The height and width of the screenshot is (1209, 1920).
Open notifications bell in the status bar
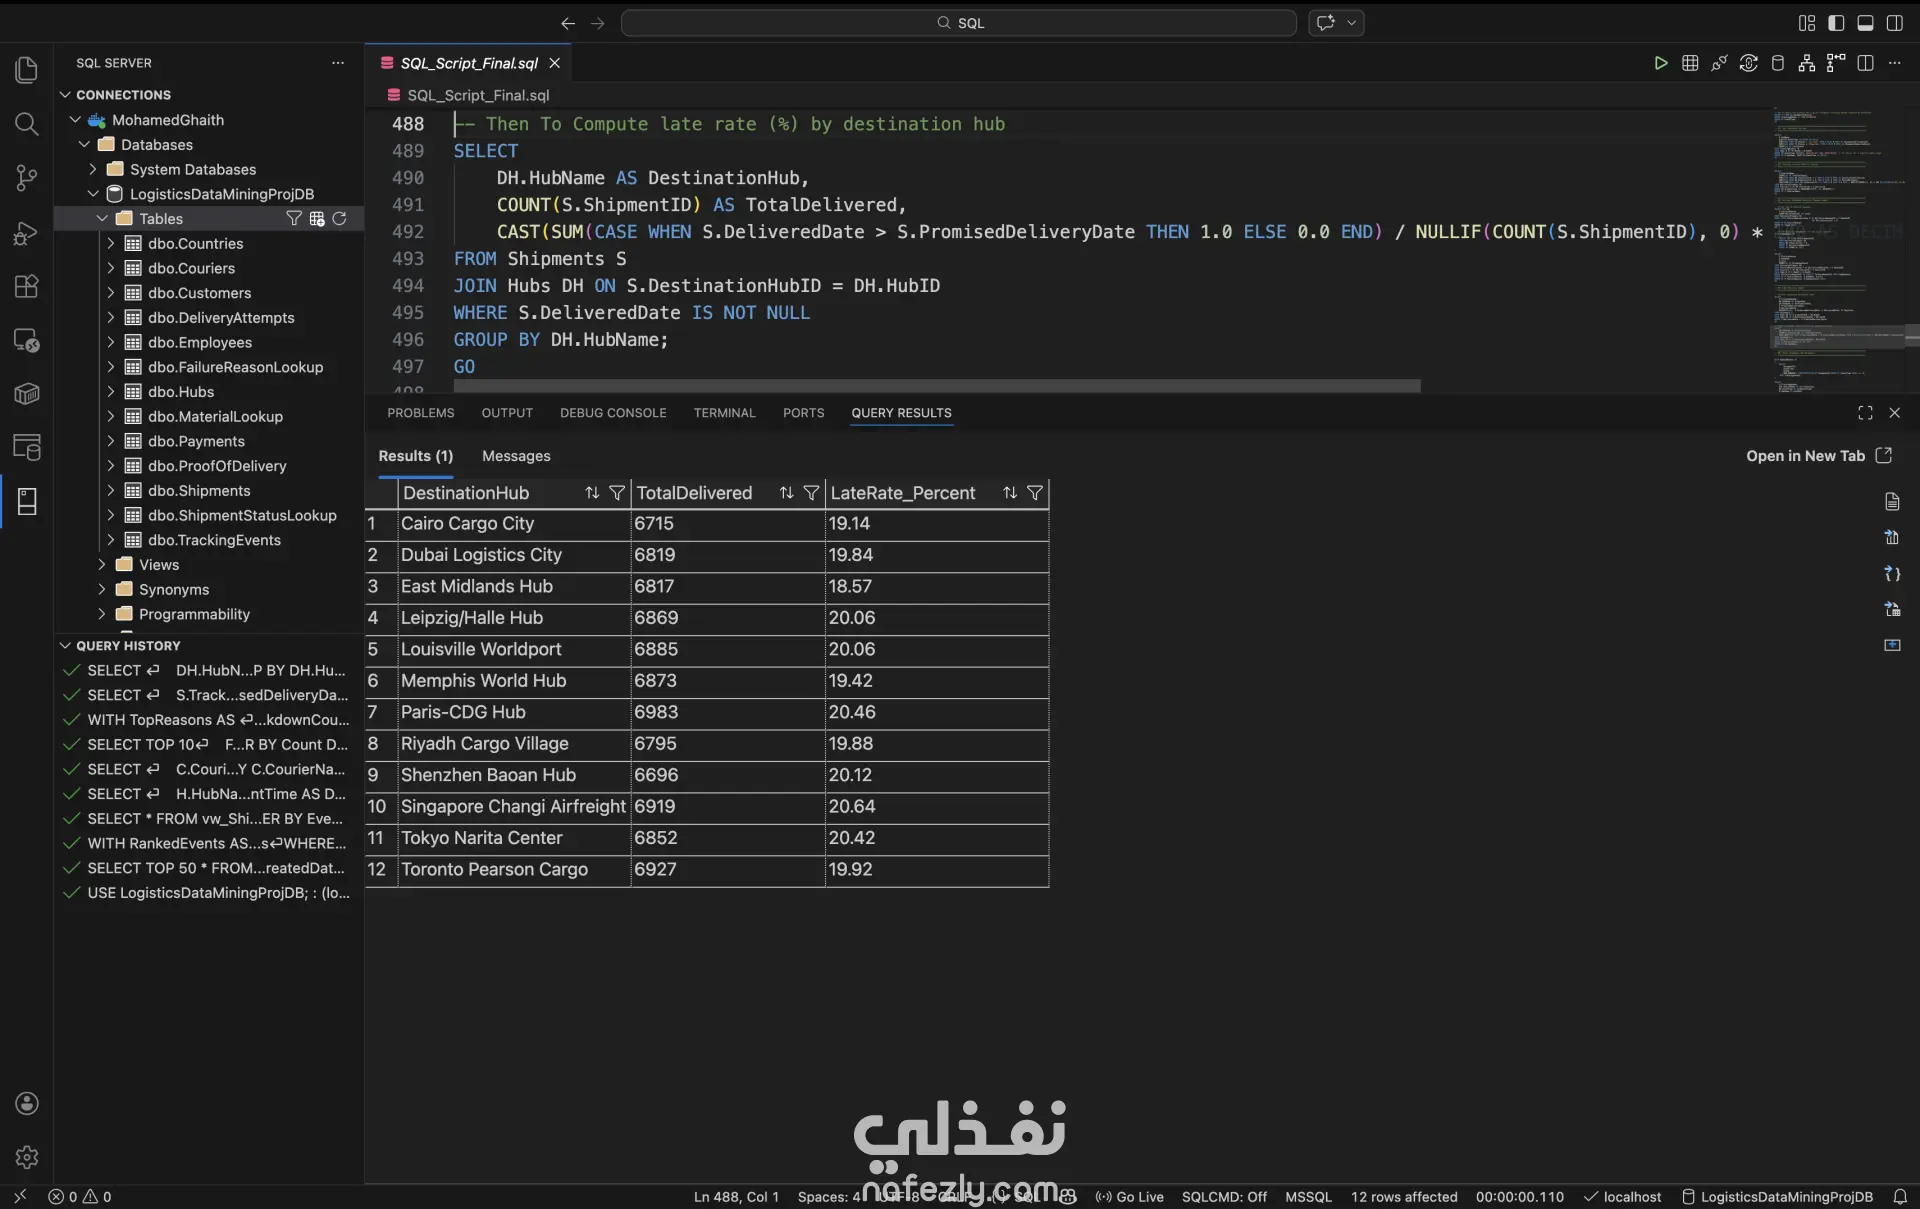1900,1196
